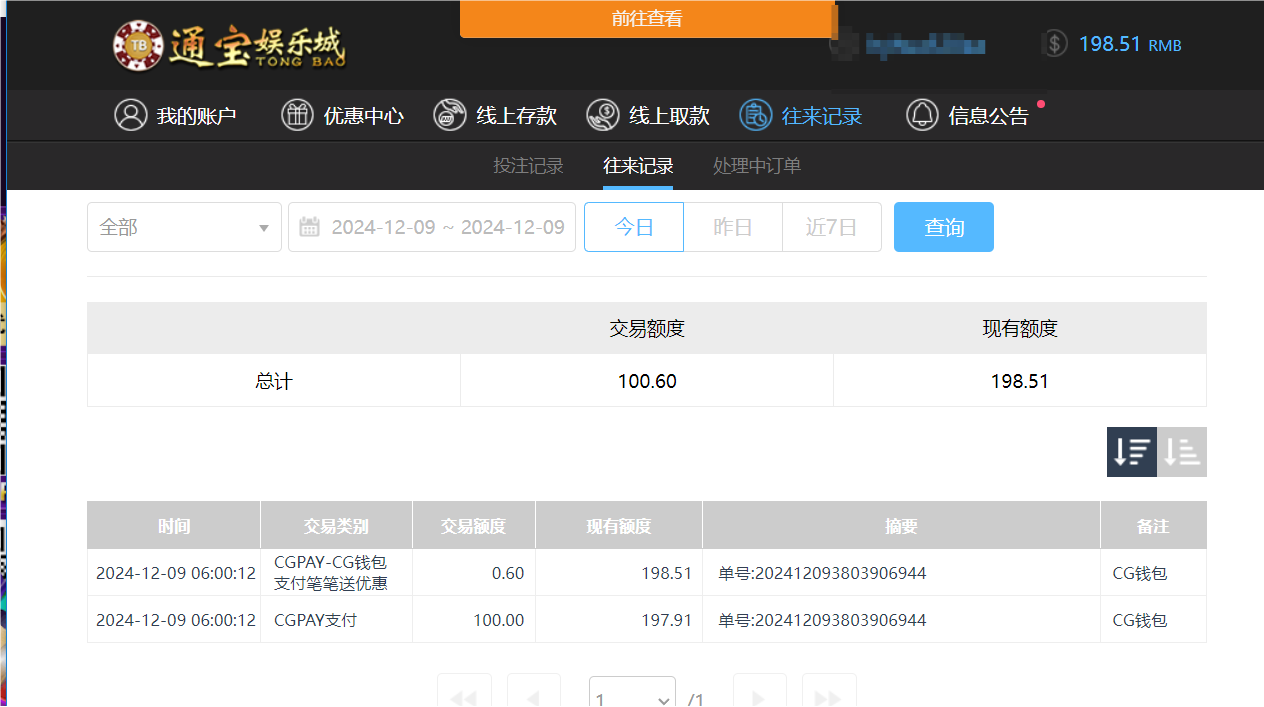The height and width of the screenshot is (707, 1264).
Task: Click the 线上存款 deposit icon
Action: point(449,115)
